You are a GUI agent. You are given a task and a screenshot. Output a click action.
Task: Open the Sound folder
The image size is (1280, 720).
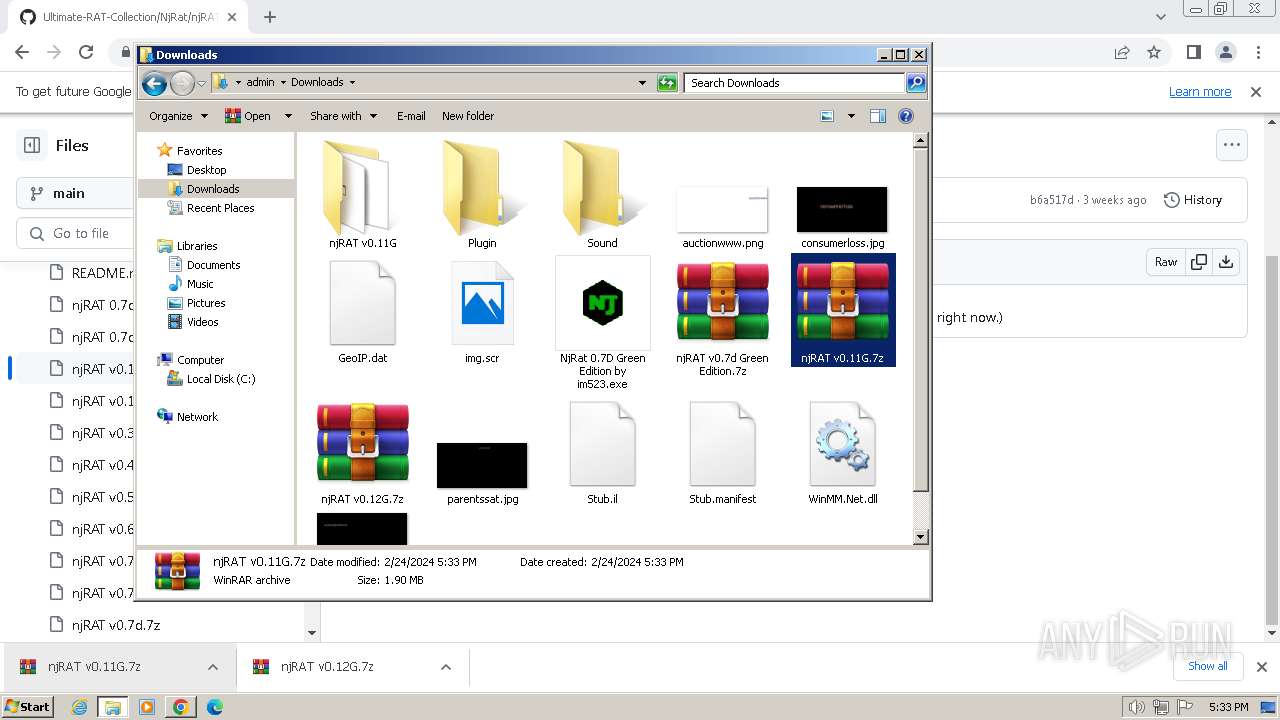(602, 195)
